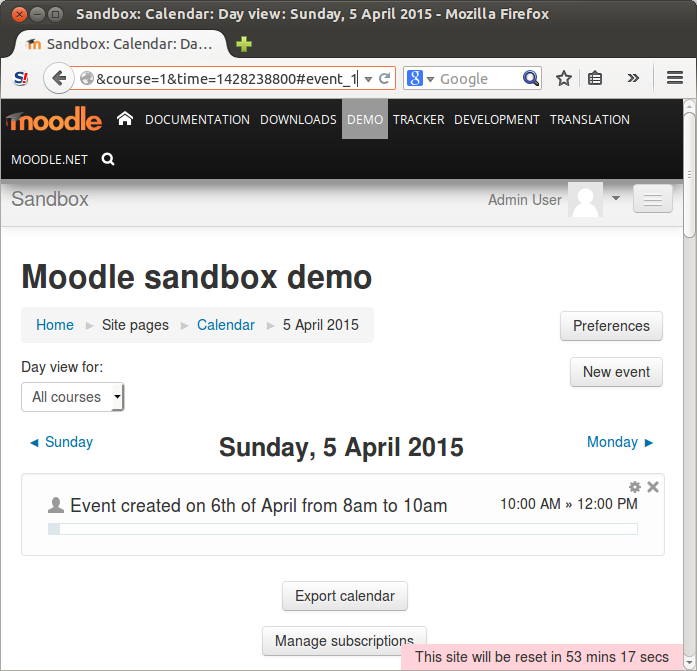Follow the Home breadcrumb link
The width and height of the screenshot is (697, 671).
(x=55, y=325)
